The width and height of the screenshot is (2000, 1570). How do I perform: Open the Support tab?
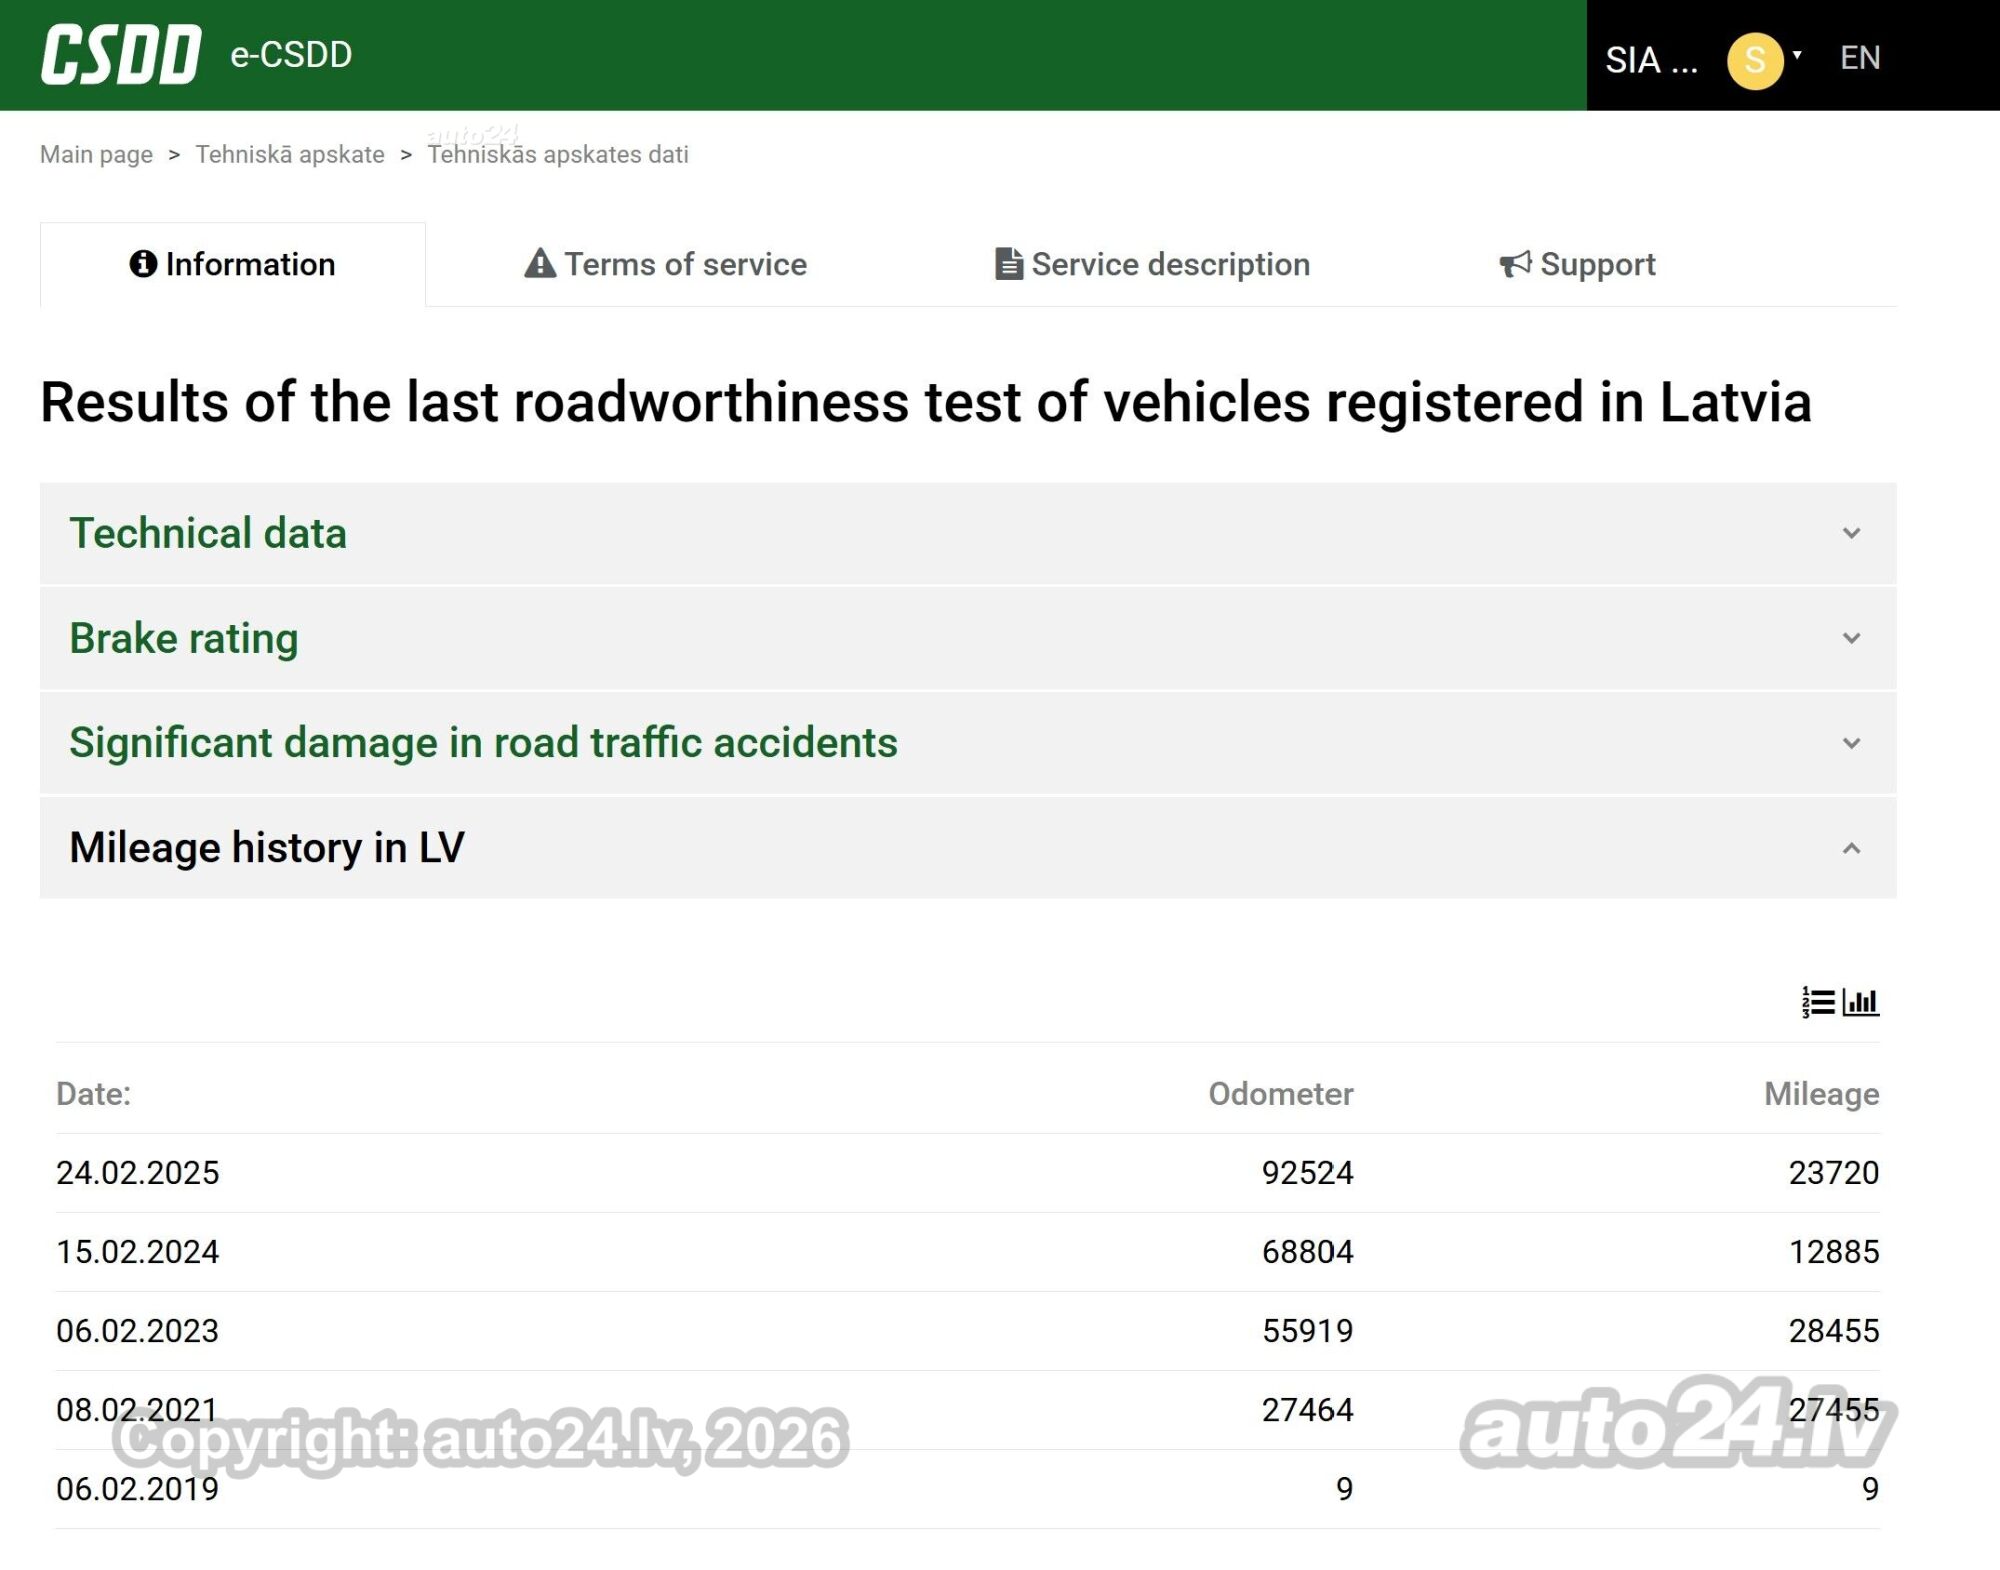pos(1577,264)
